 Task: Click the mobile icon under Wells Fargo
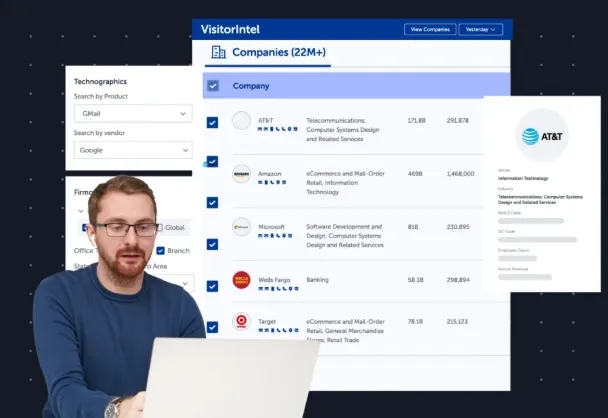[273, 288]
